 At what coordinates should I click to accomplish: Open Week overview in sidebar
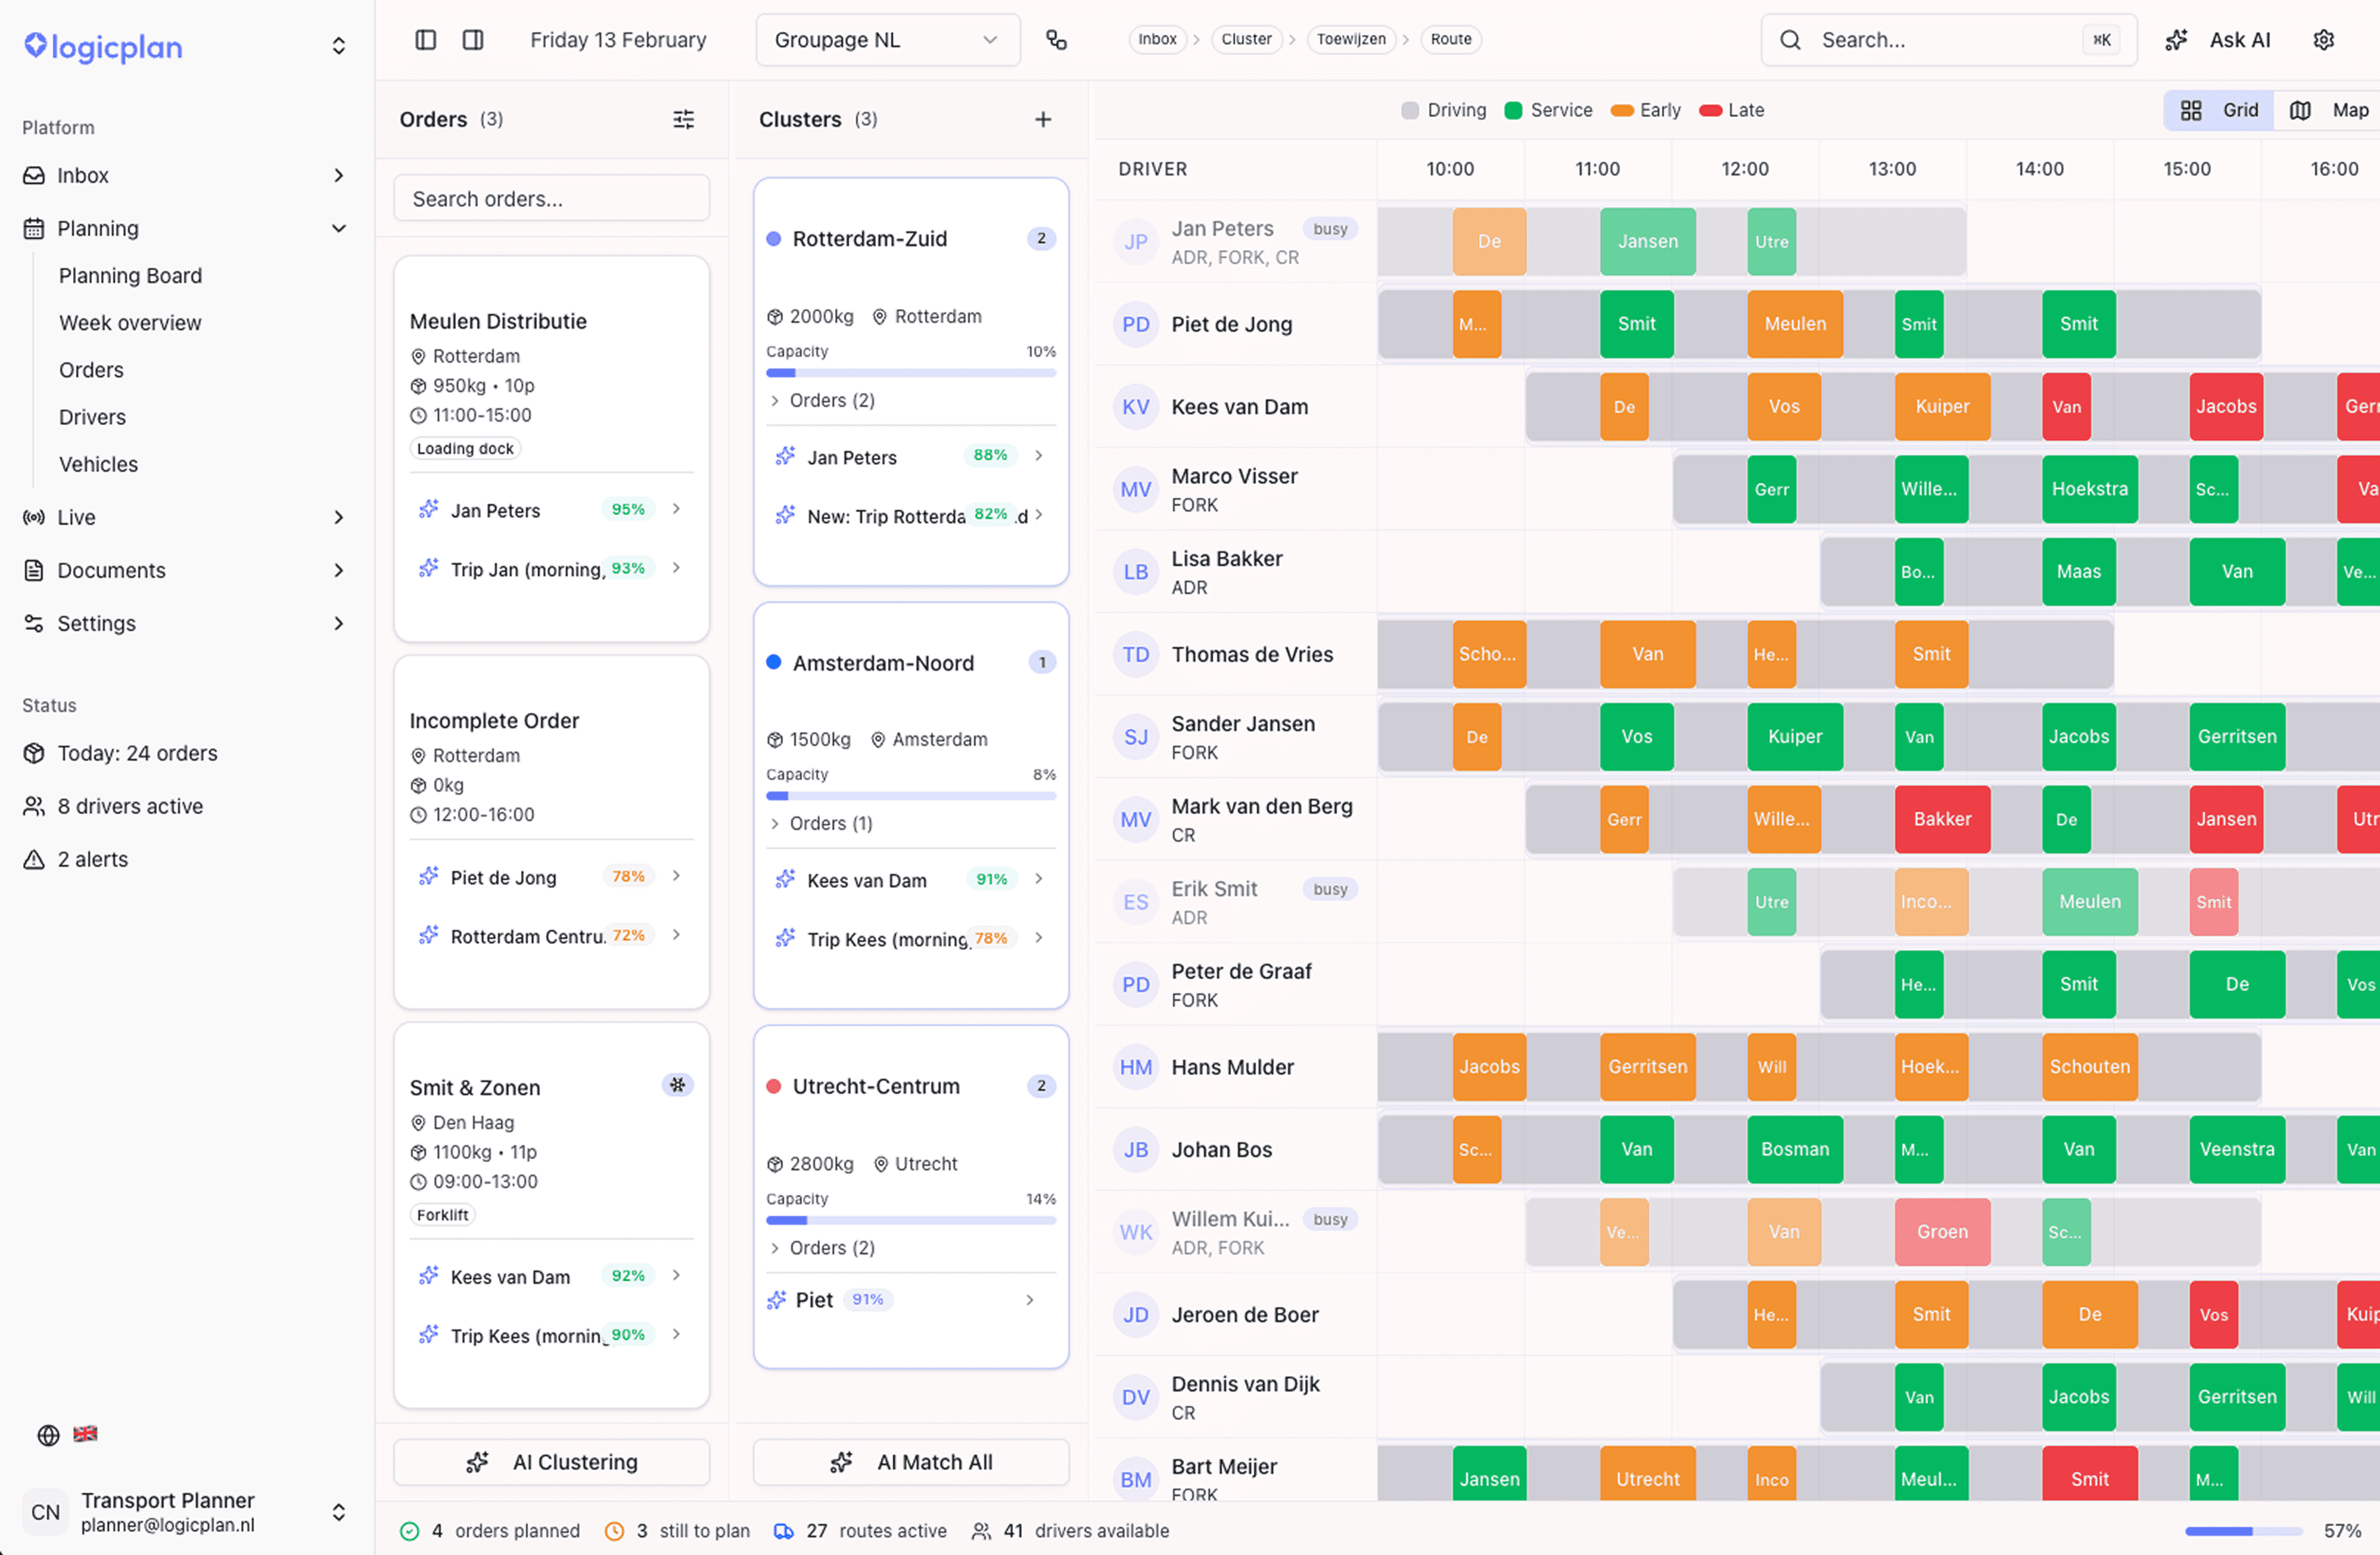click(x=130, y=323)
